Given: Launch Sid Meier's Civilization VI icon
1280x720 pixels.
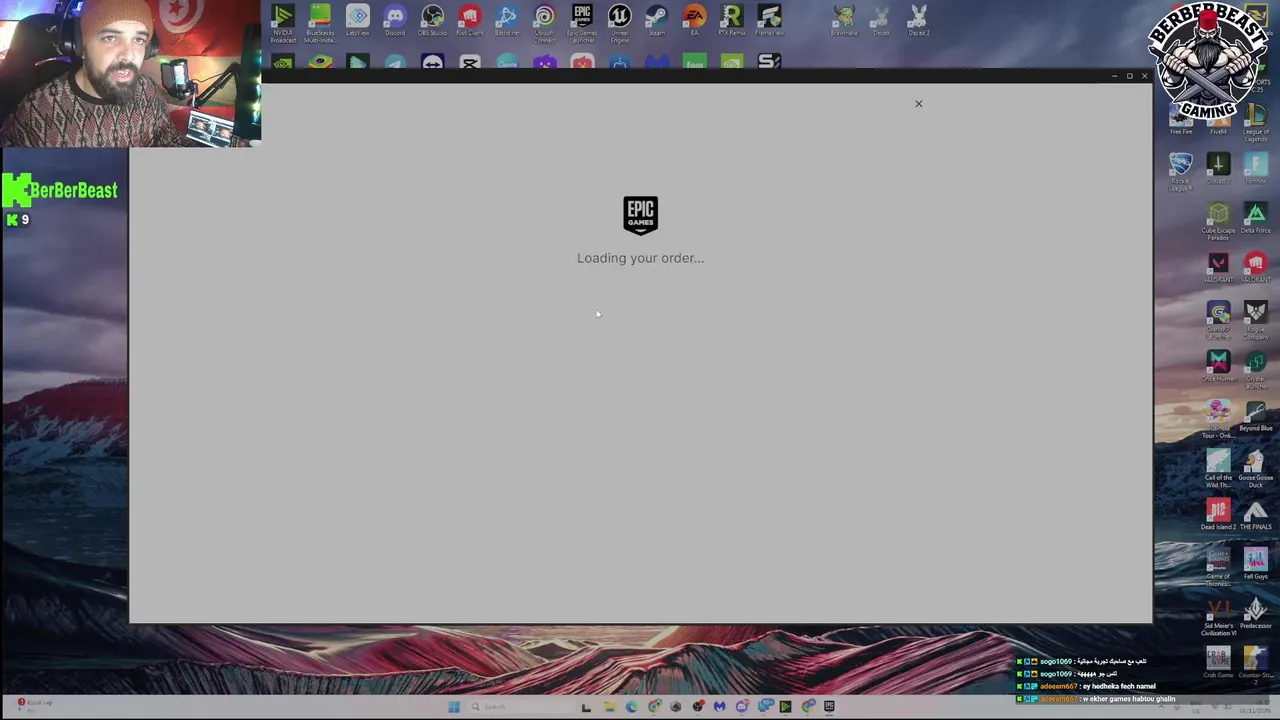Looking at the screenshot, I should tap(1218, 617).
